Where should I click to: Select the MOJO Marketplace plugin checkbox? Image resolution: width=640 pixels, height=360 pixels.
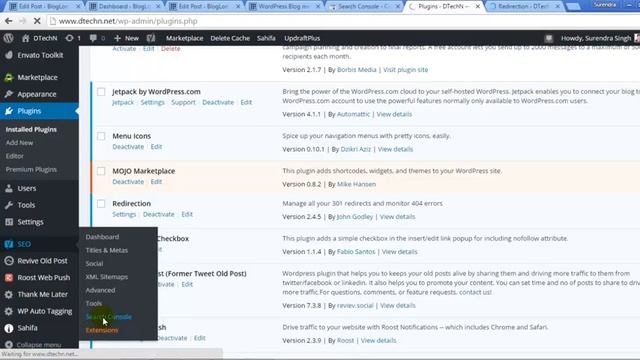[101, 171]
